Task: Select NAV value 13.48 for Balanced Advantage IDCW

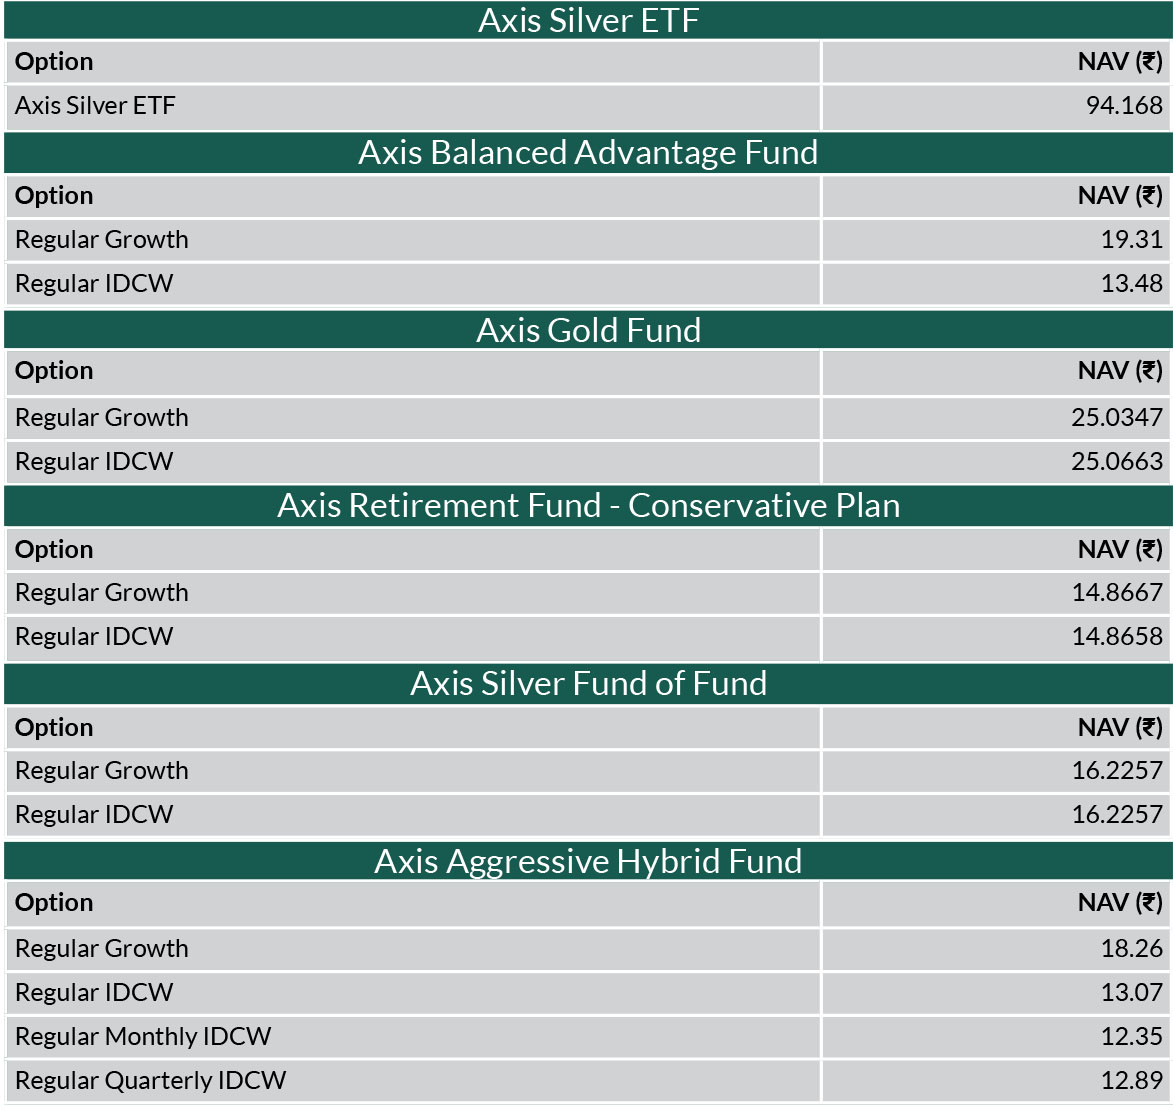Action: coord(1131,284)
